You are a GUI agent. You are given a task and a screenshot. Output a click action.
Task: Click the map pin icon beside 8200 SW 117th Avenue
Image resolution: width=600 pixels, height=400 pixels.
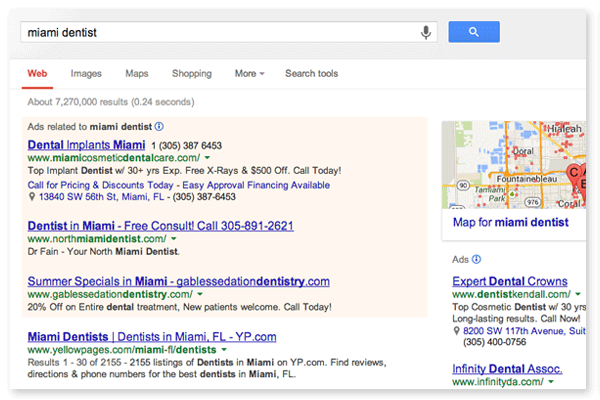(456, 331)
